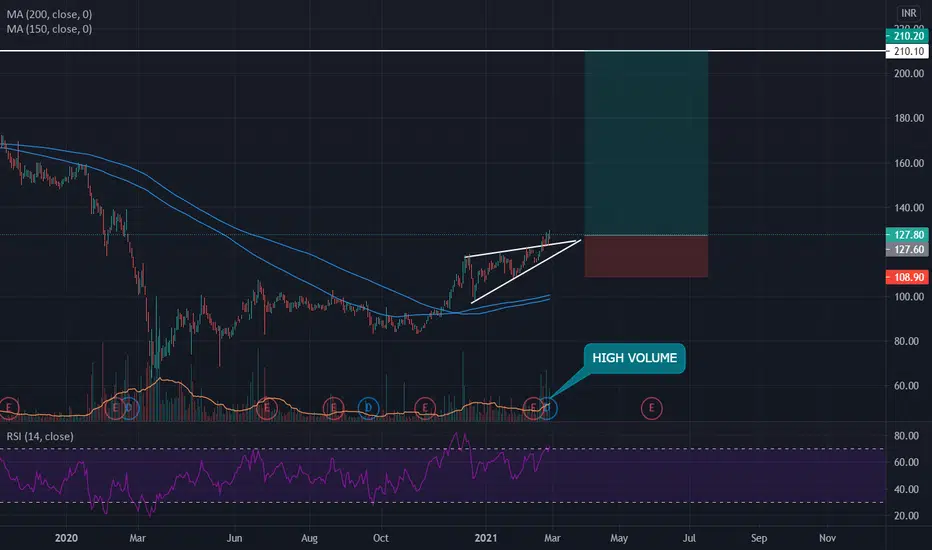Screen dimensions: 932x550
Task: Click the dividend D marker near late February 2021
Action: tap(547, 408)
